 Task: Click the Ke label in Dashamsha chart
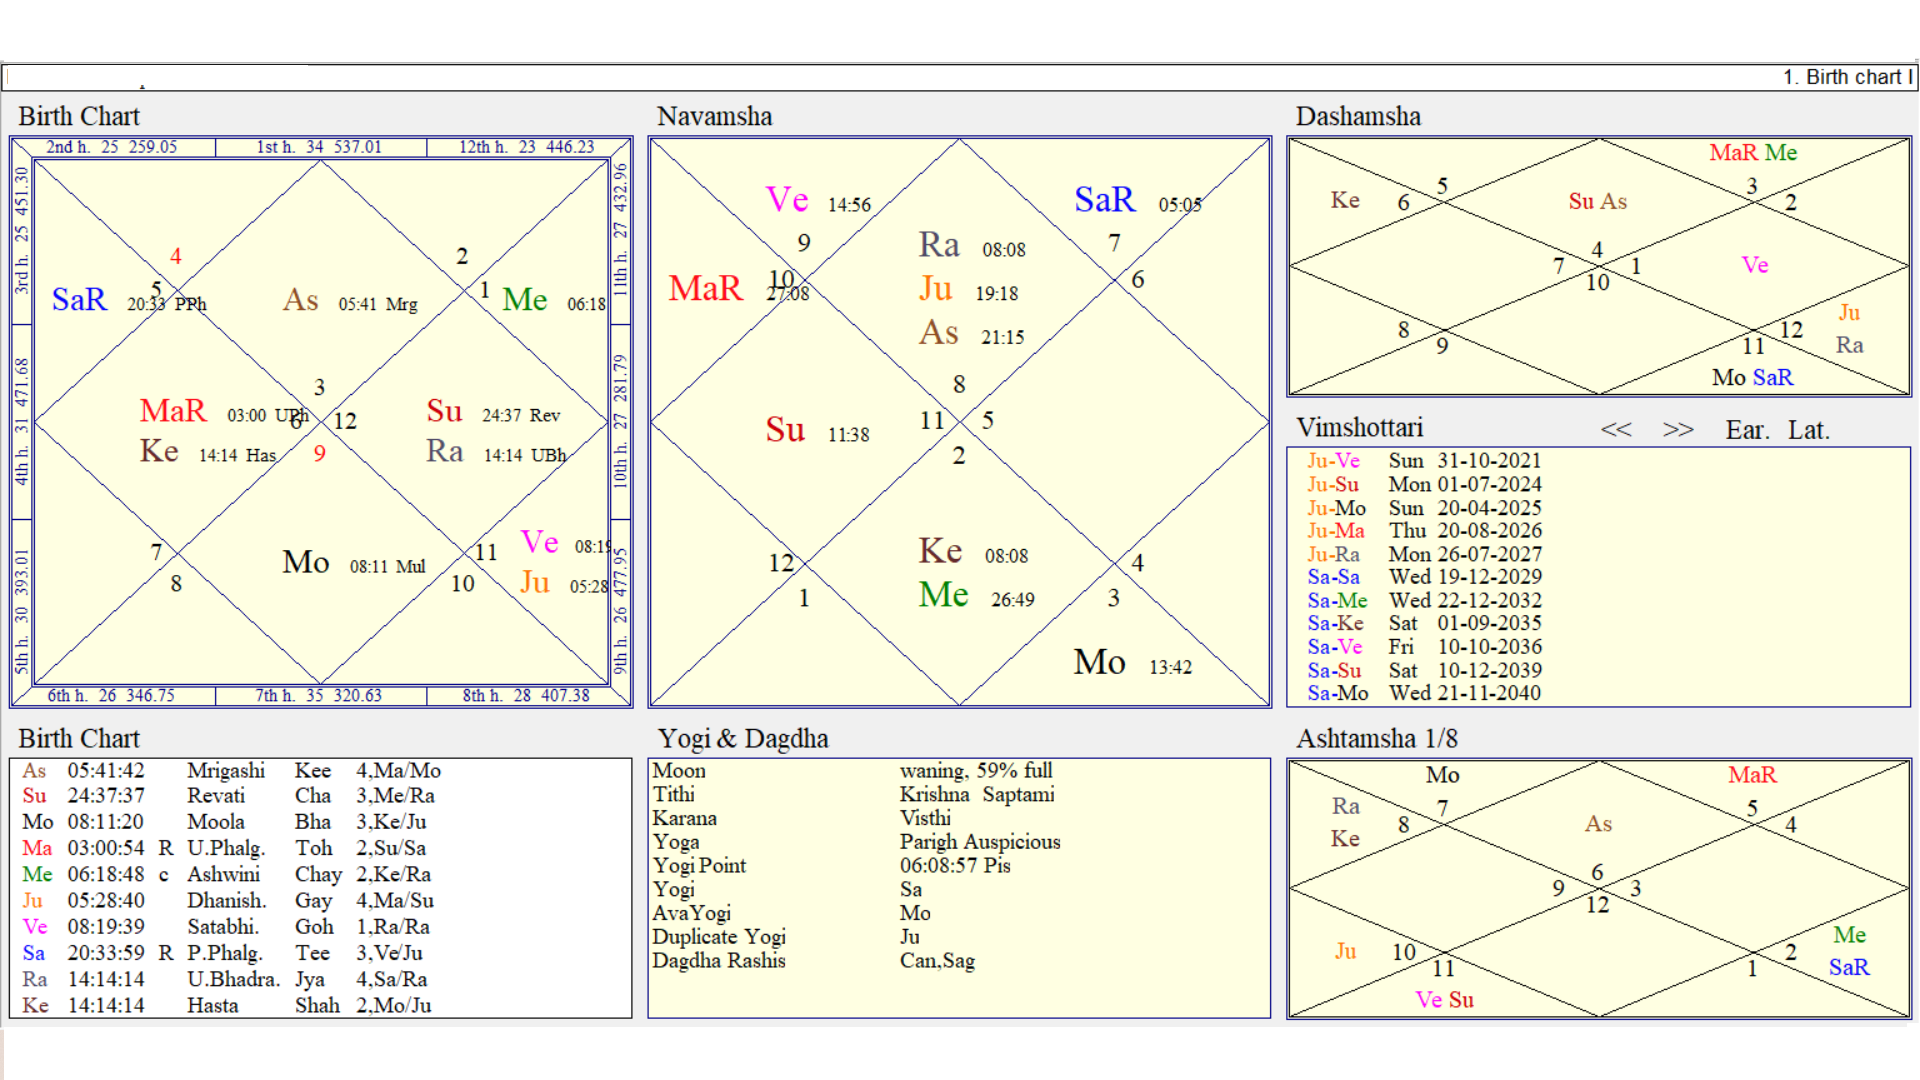[x=1345, y=200]
